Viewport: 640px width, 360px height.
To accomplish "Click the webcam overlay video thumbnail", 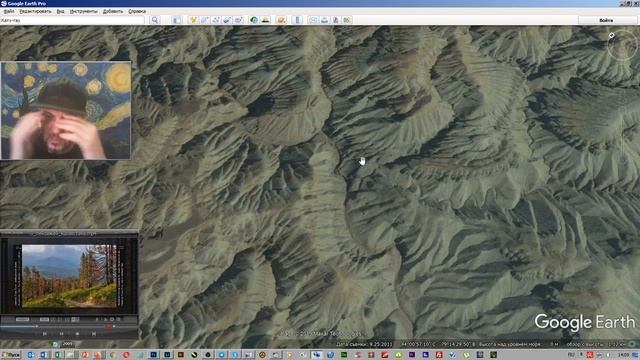I will click(x=66, y=110).
